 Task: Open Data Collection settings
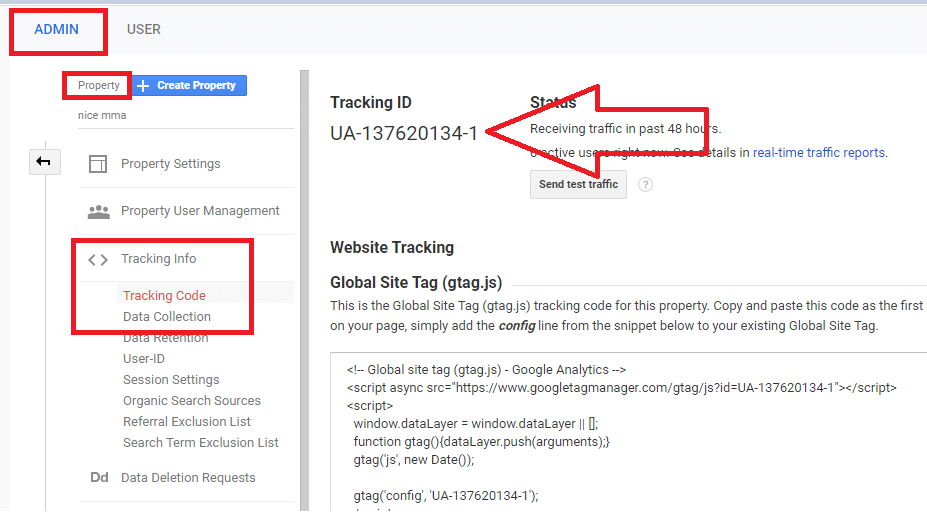pos(167,317)
